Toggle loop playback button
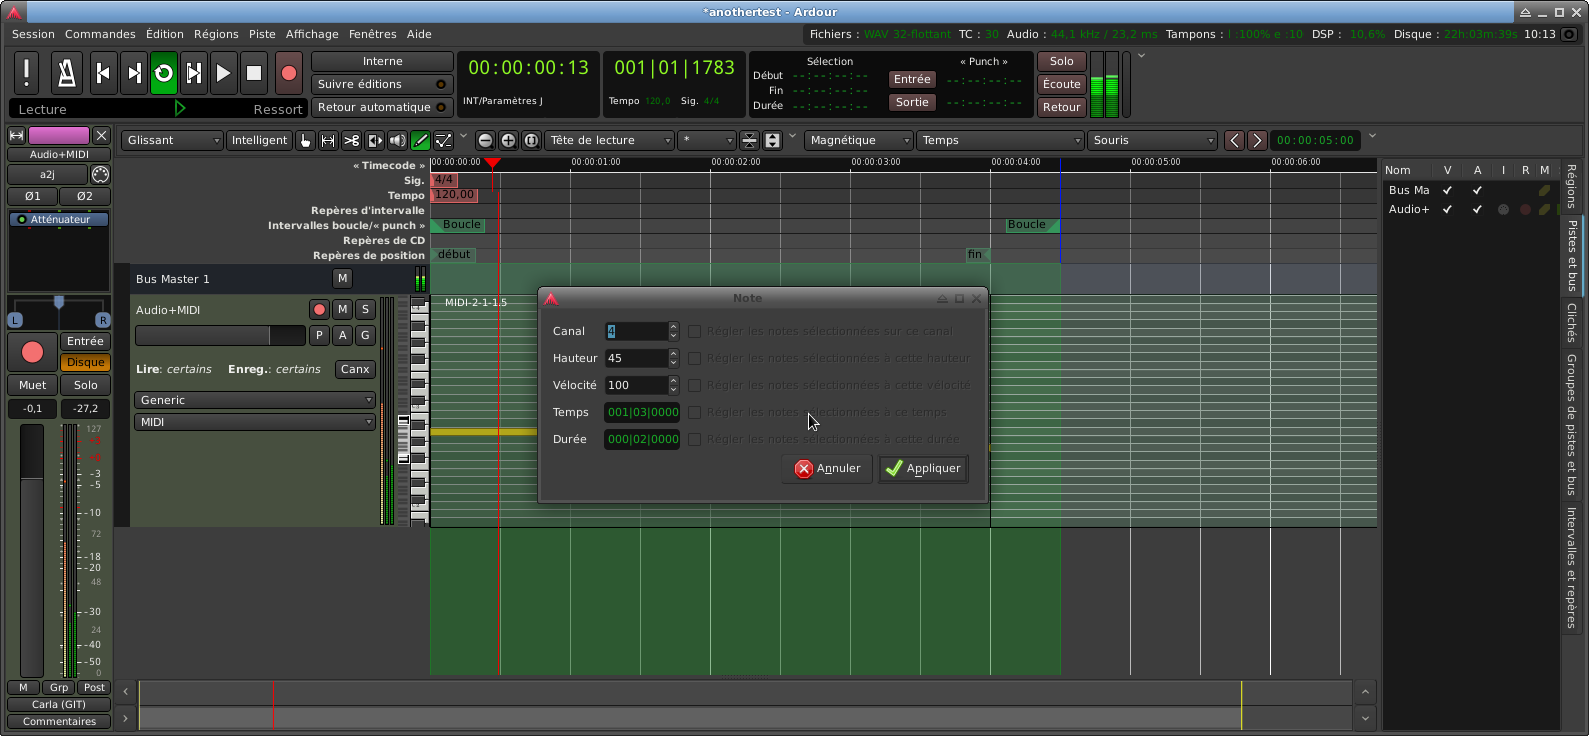 pyautogui.click(x=164, y=73)
